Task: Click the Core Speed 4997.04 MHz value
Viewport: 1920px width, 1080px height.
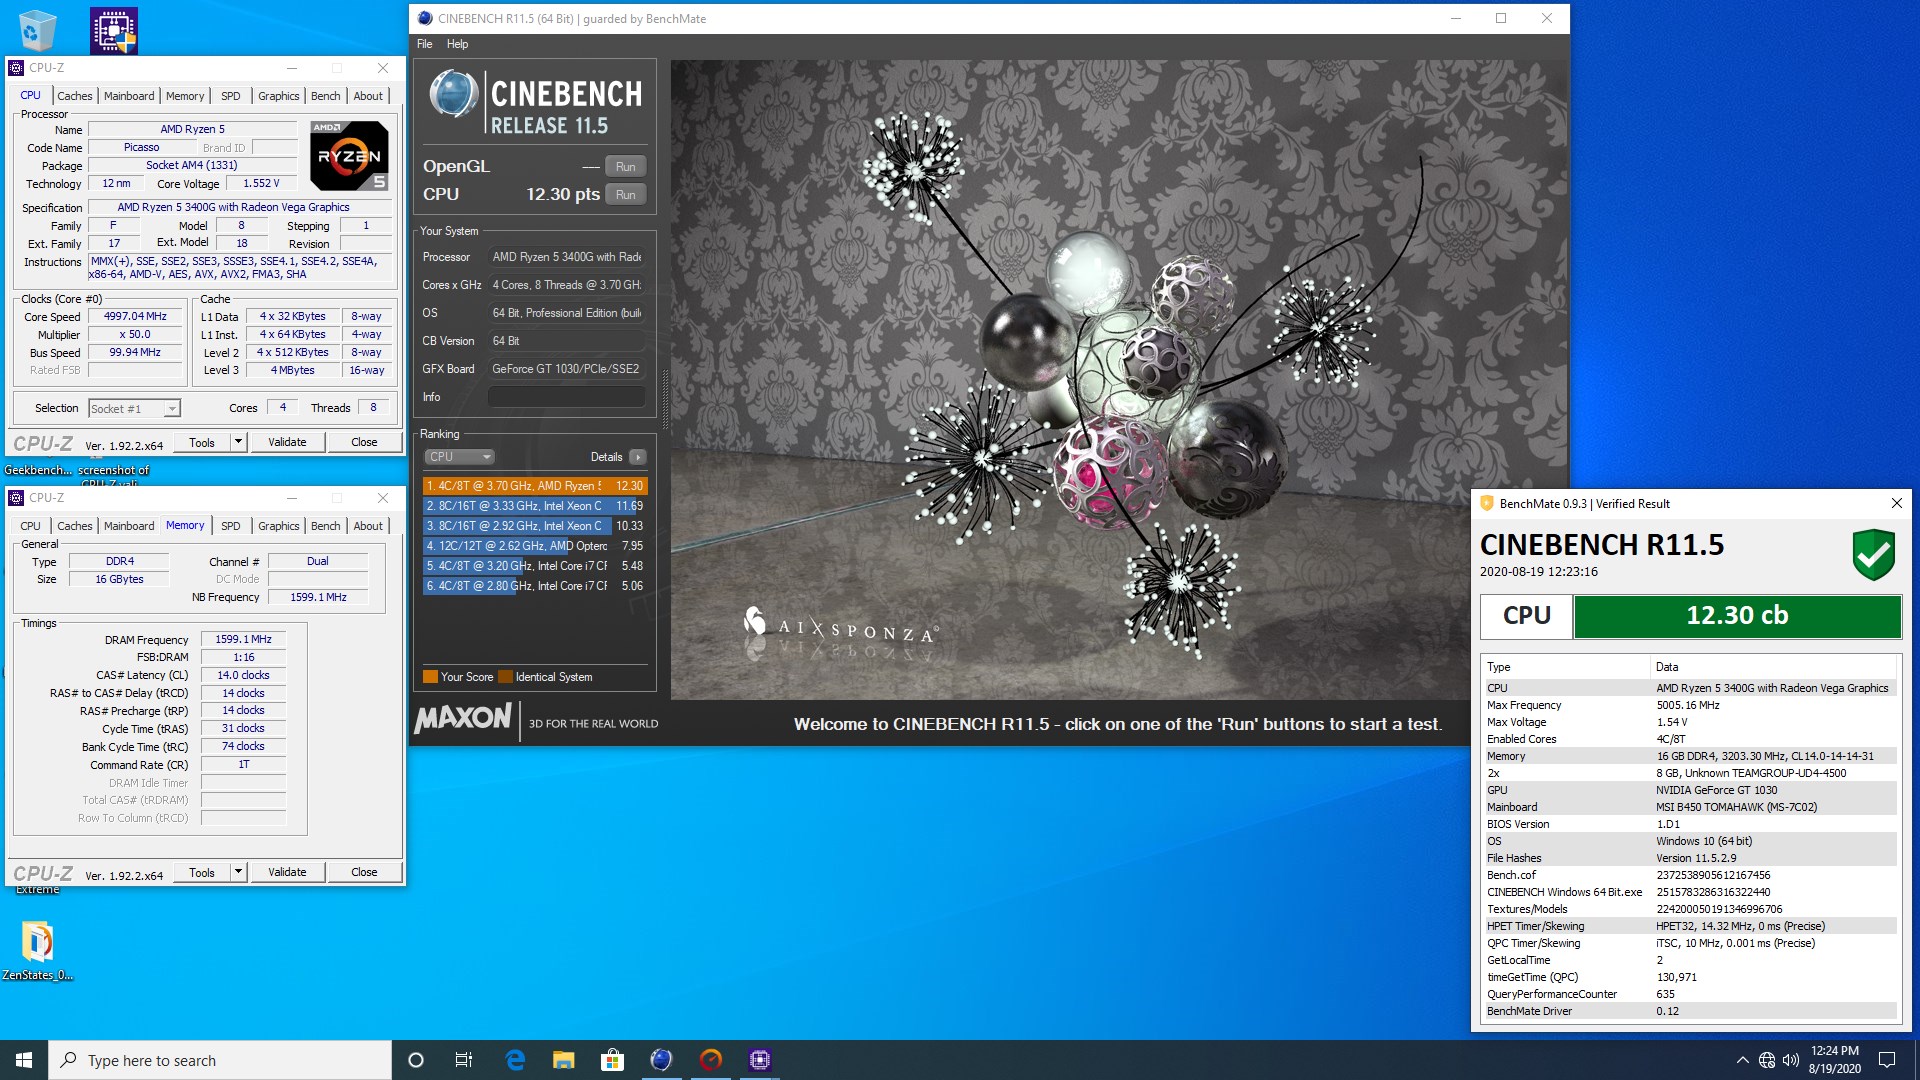Action: [x=135, y=316]
